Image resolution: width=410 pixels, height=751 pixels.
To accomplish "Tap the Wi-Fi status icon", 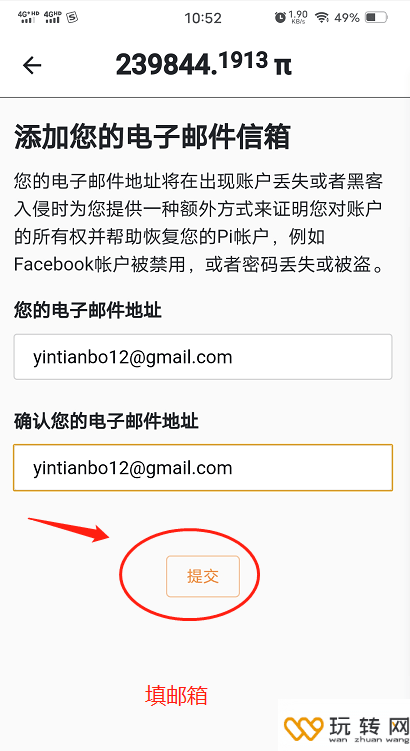I will point(322,18).
